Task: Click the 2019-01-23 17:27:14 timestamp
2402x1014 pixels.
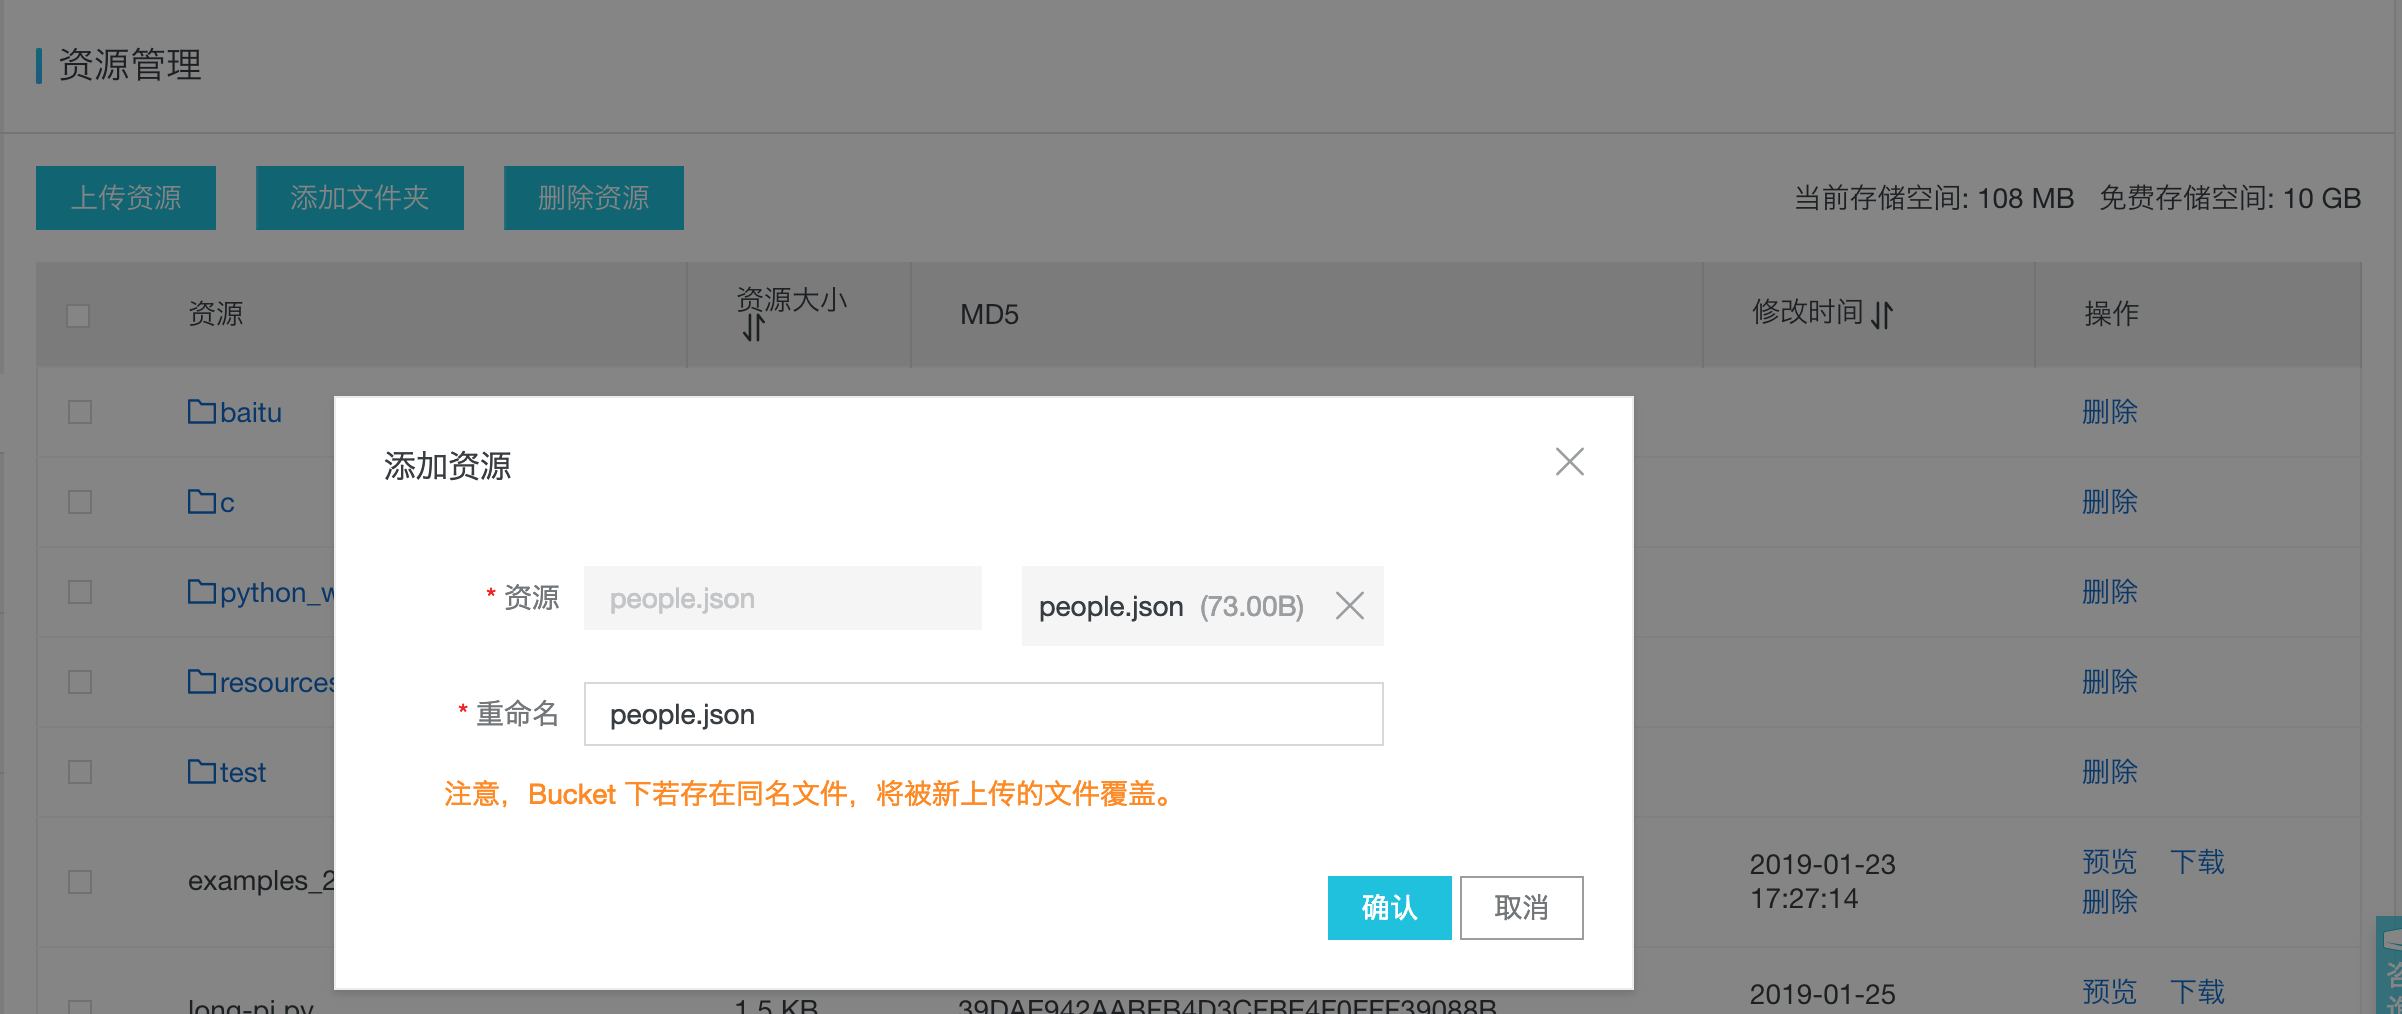Action: click(x=1823, y=881)
